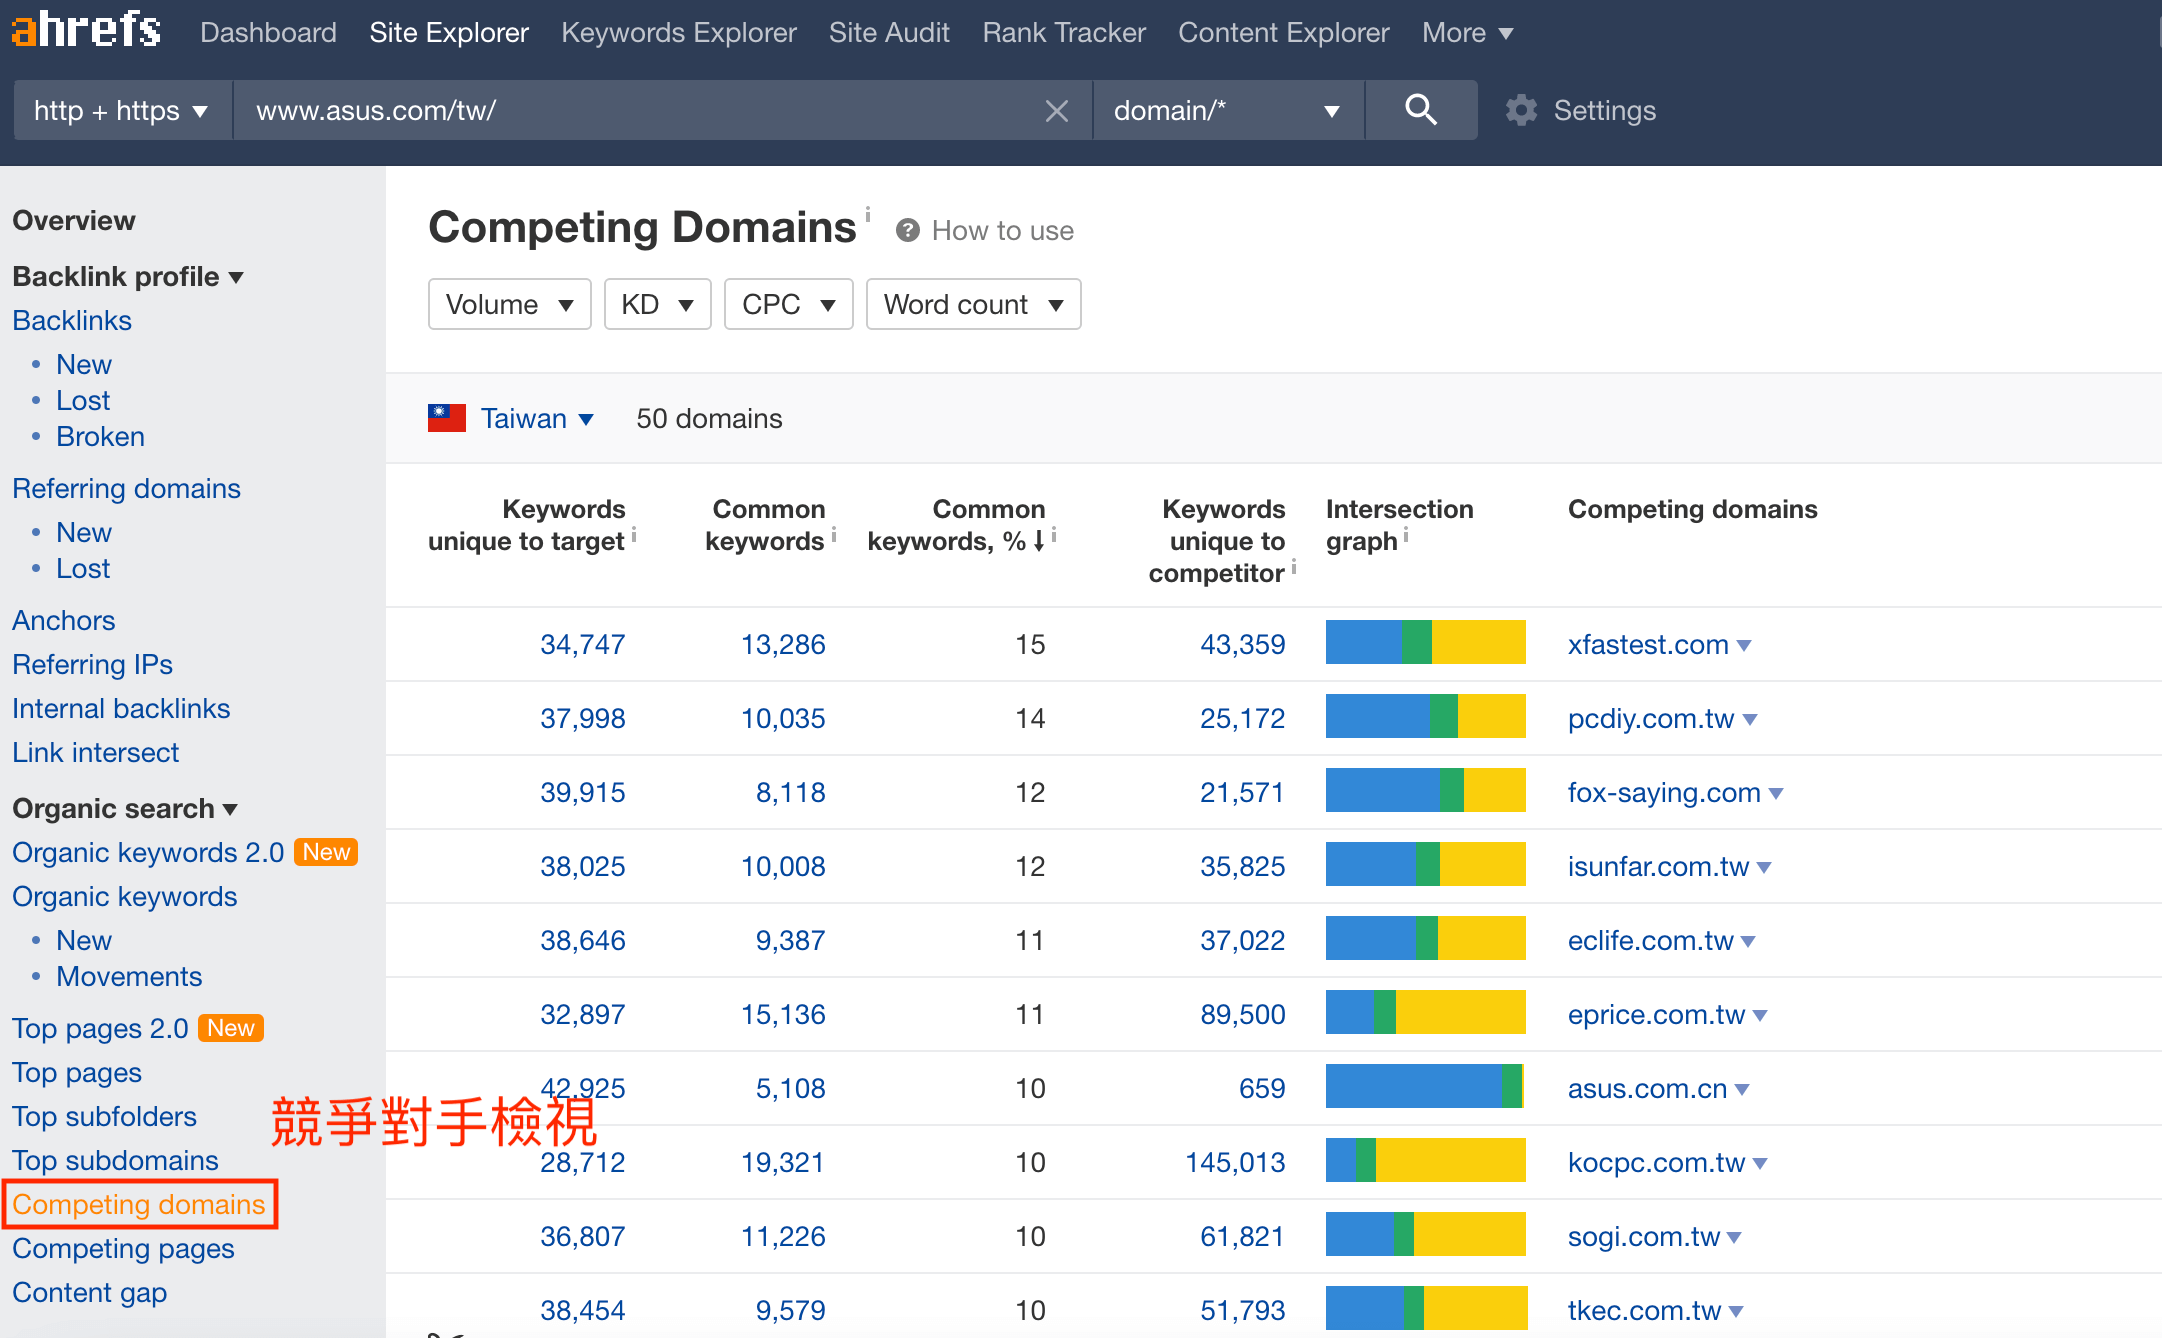Open Site Explorer tab
The image size is (2162, 1338).
(x=449, y=33)
